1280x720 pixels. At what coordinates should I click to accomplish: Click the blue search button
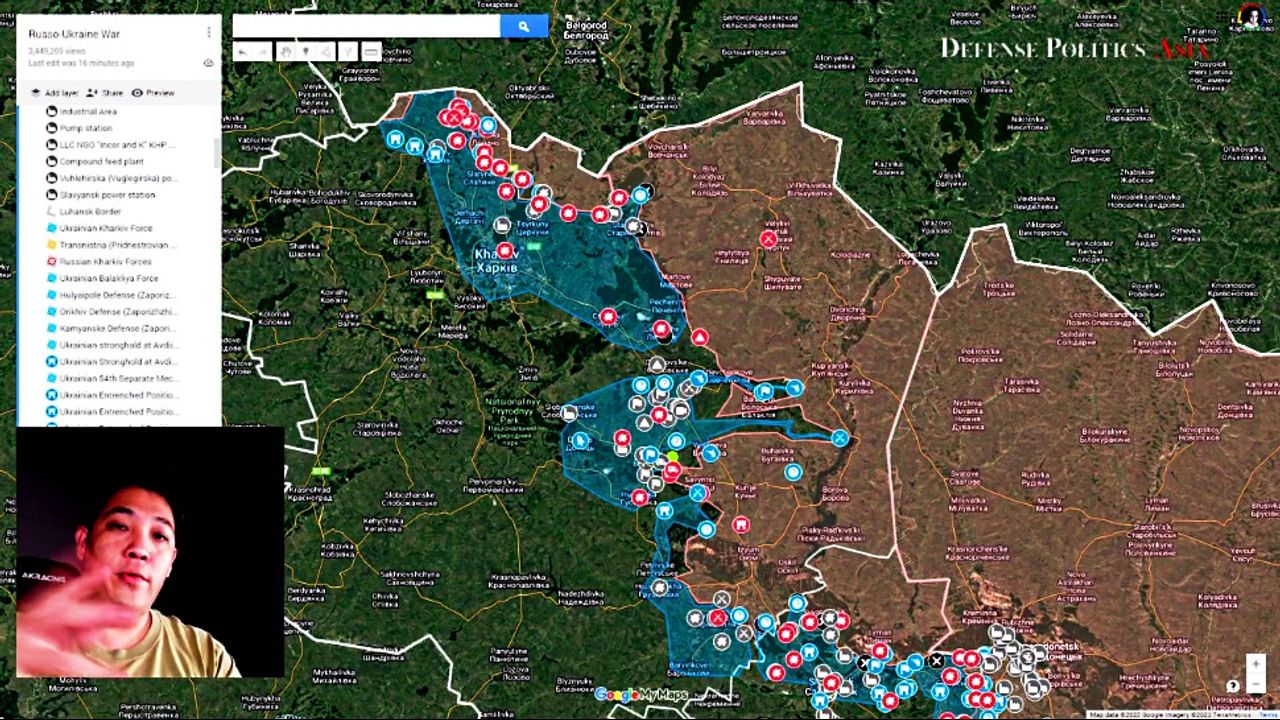pos(523,27)
